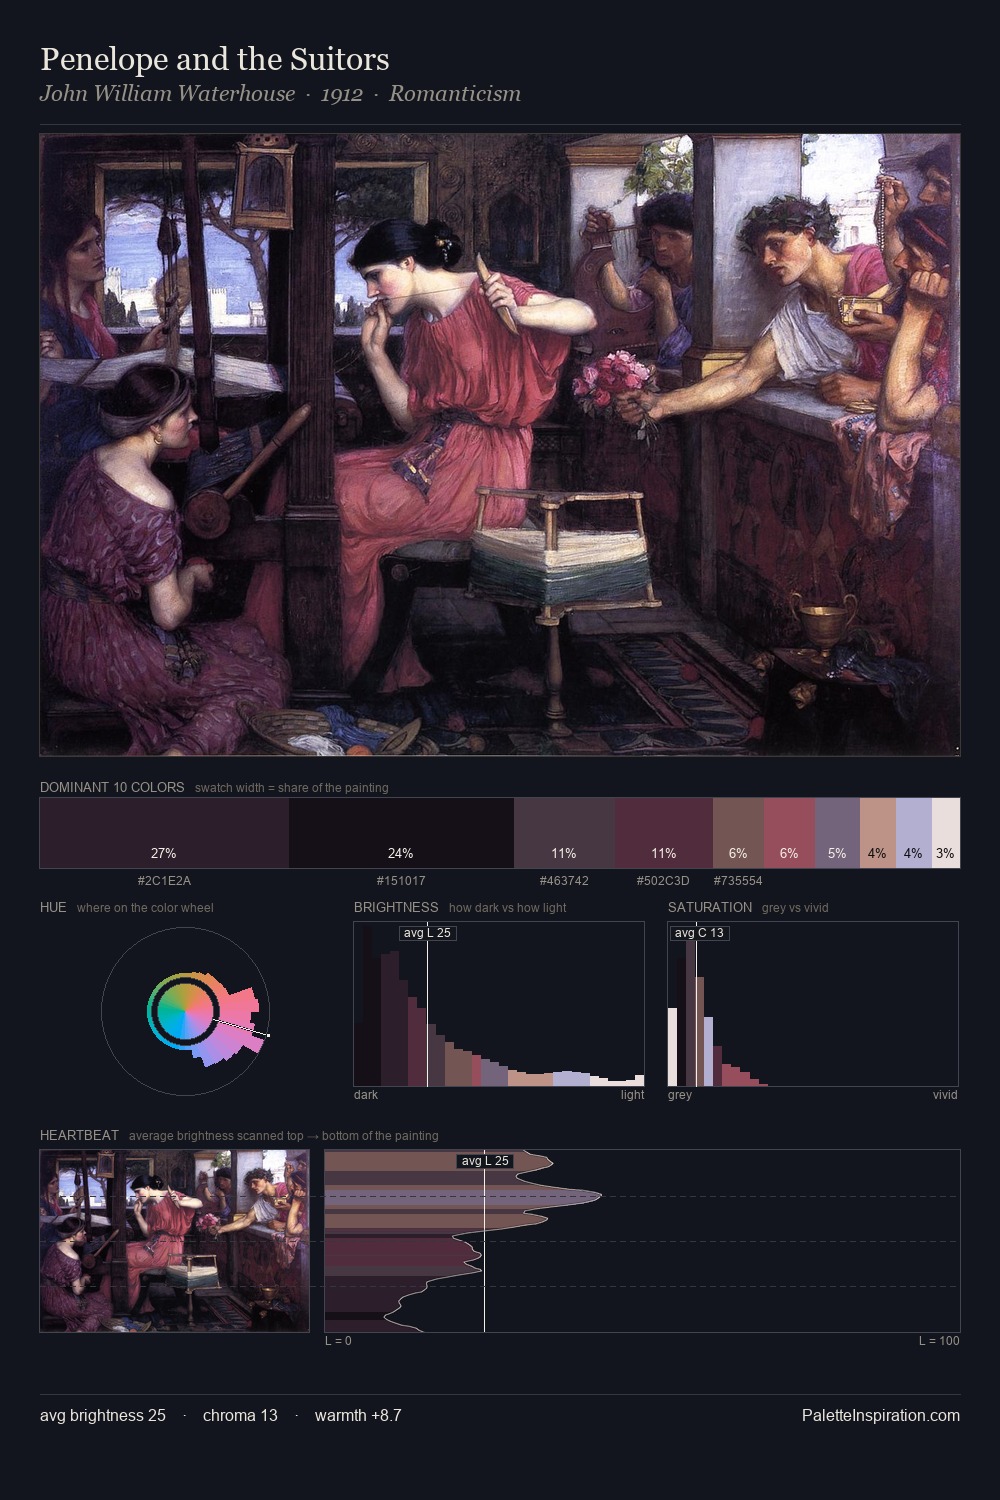Click the artist name John William Waterhouse
The image size is (1000, 1500).
[x=168, y=94]
